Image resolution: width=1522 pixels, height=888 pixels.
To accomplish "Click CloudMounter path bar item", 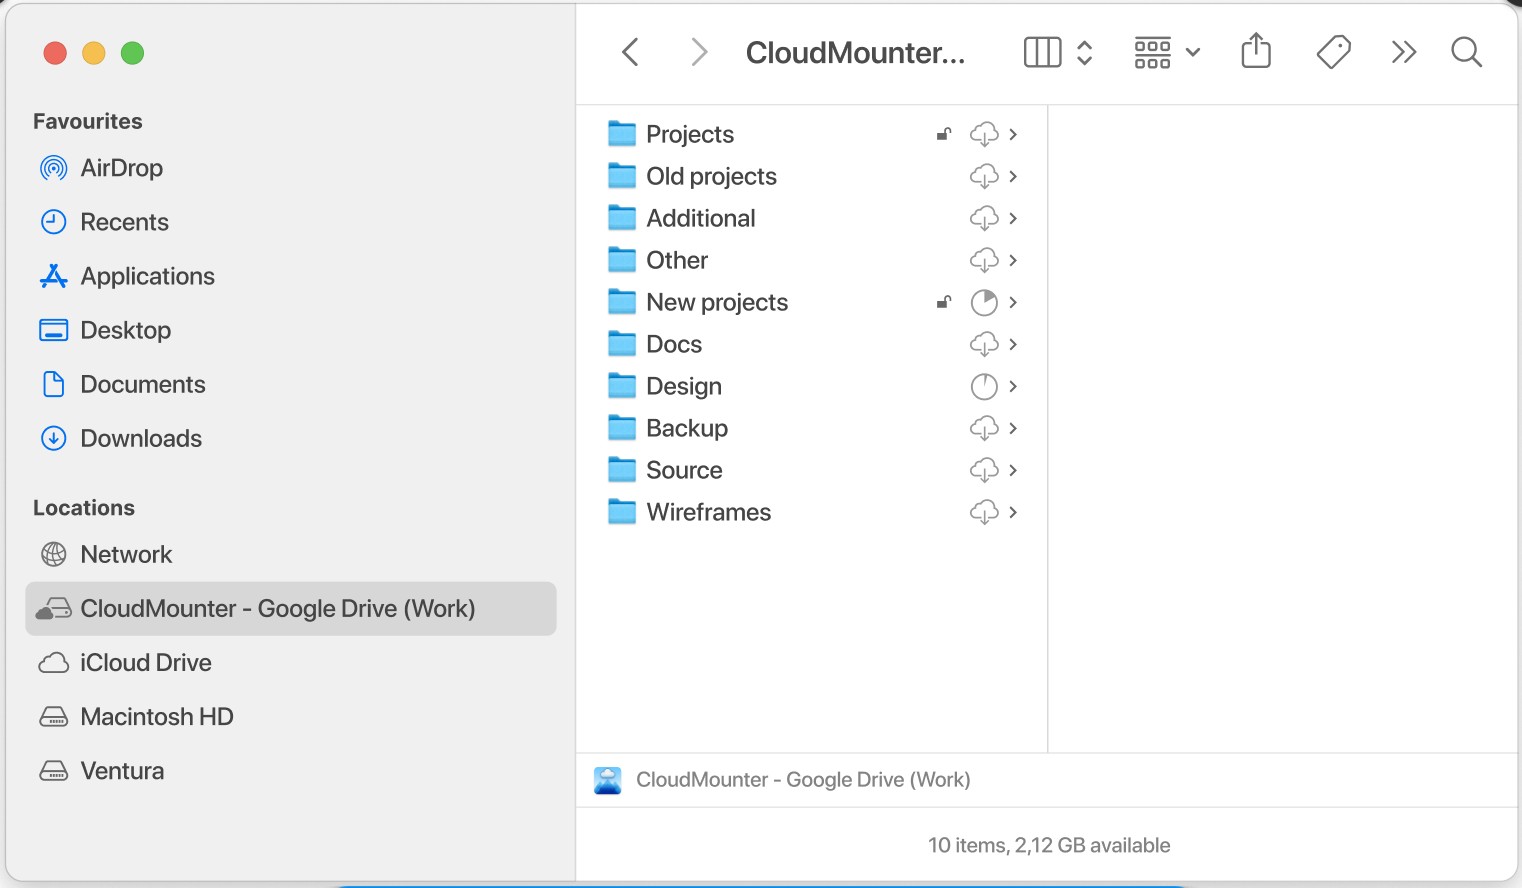I will [x=802, y=780].
